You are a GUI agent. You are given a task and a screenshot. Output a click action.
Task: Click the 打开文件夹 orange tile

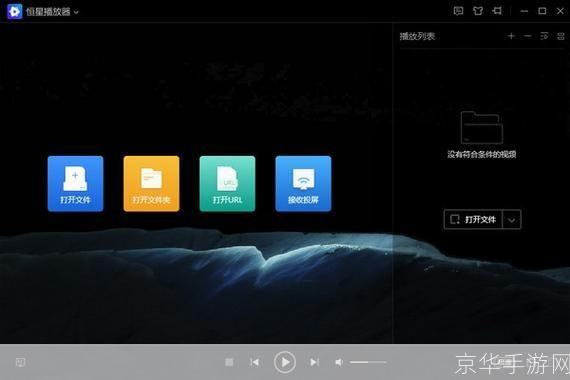(151, 184)
